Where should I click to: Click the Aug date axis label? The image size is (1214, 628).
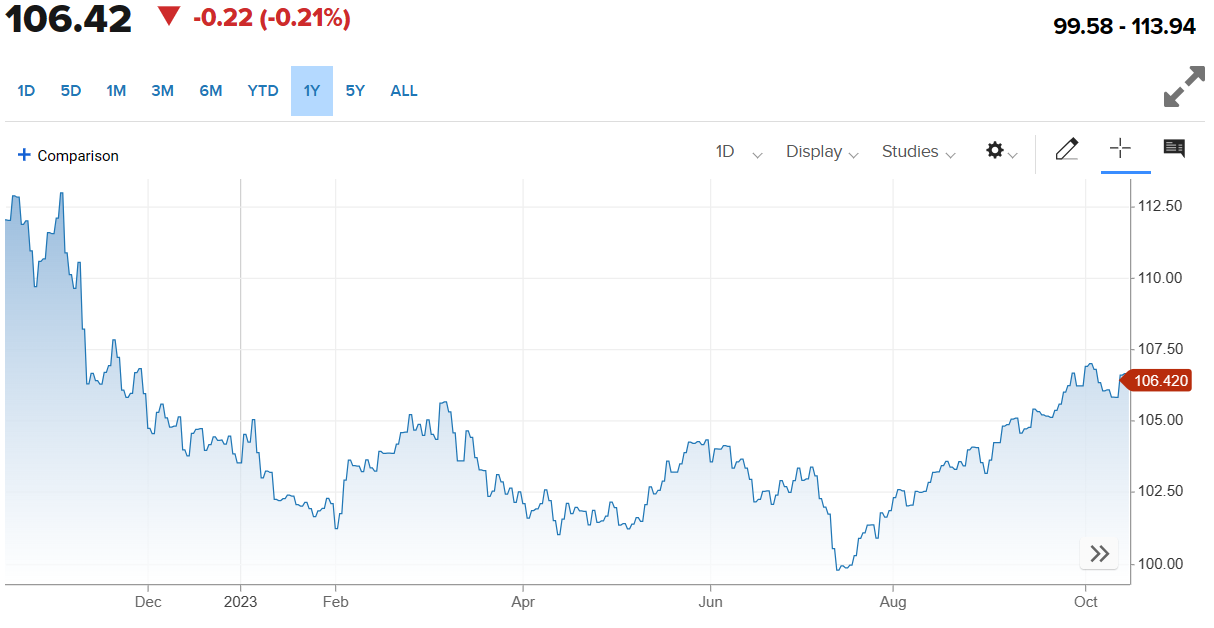tap(893, 601)
